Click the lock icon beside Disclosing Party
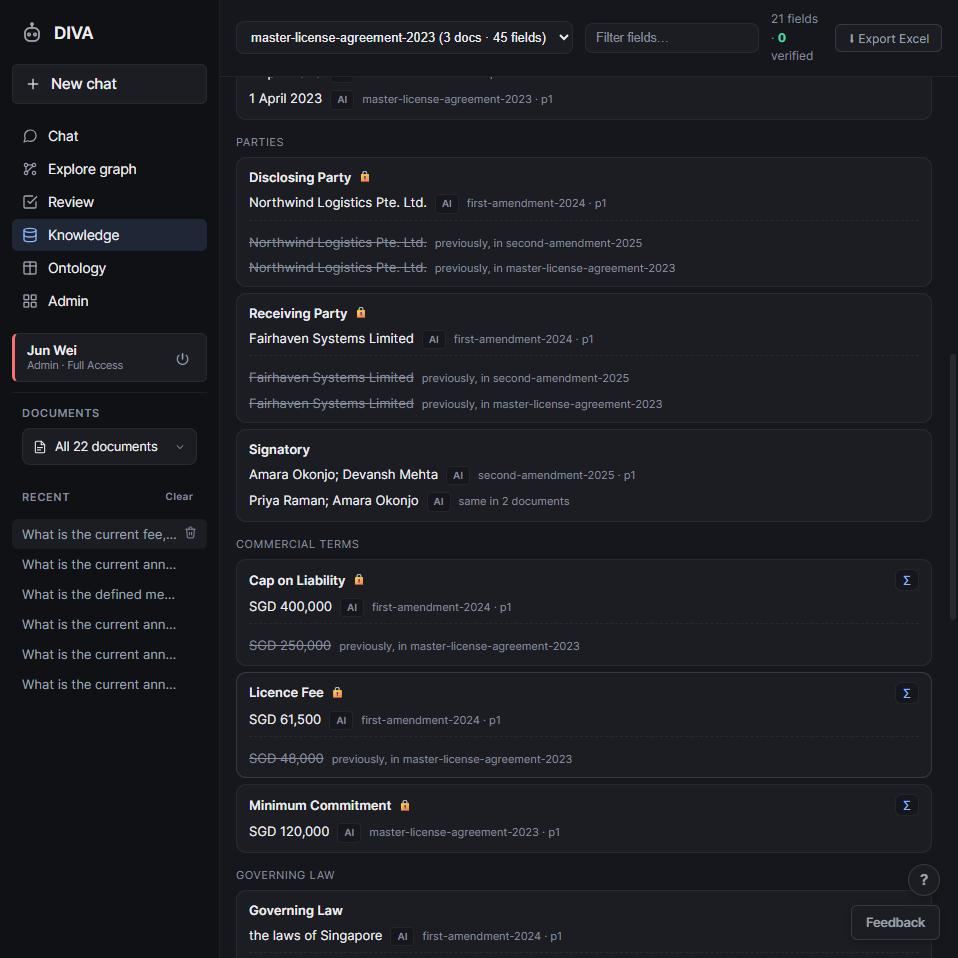 coord(365,177)
